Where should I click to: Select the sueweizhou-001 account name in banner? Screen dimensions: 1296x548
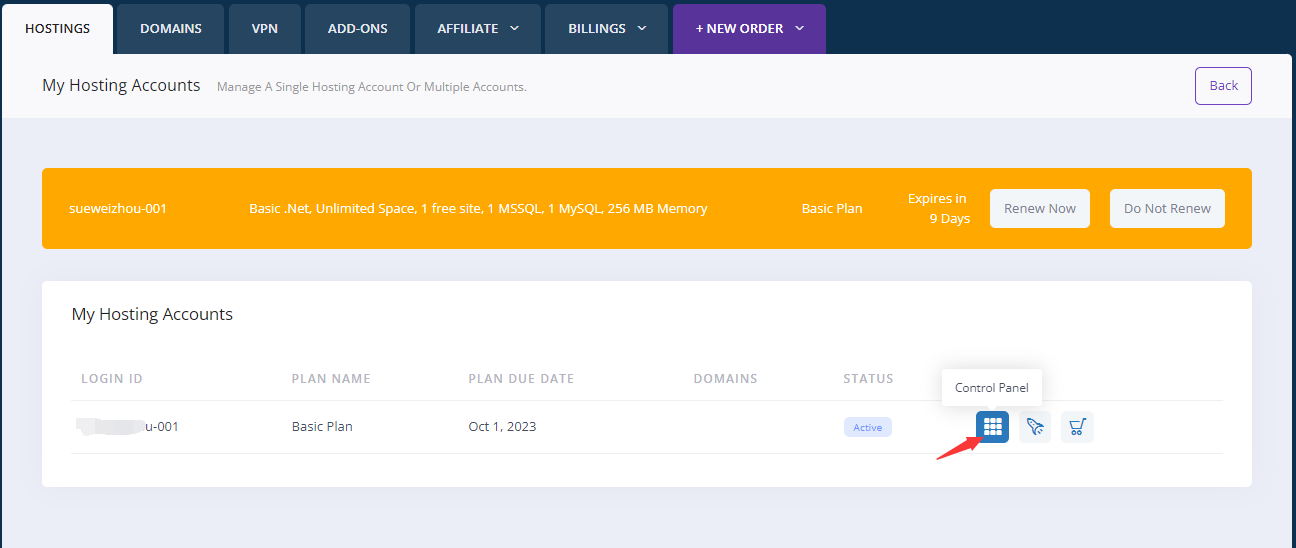118,209
